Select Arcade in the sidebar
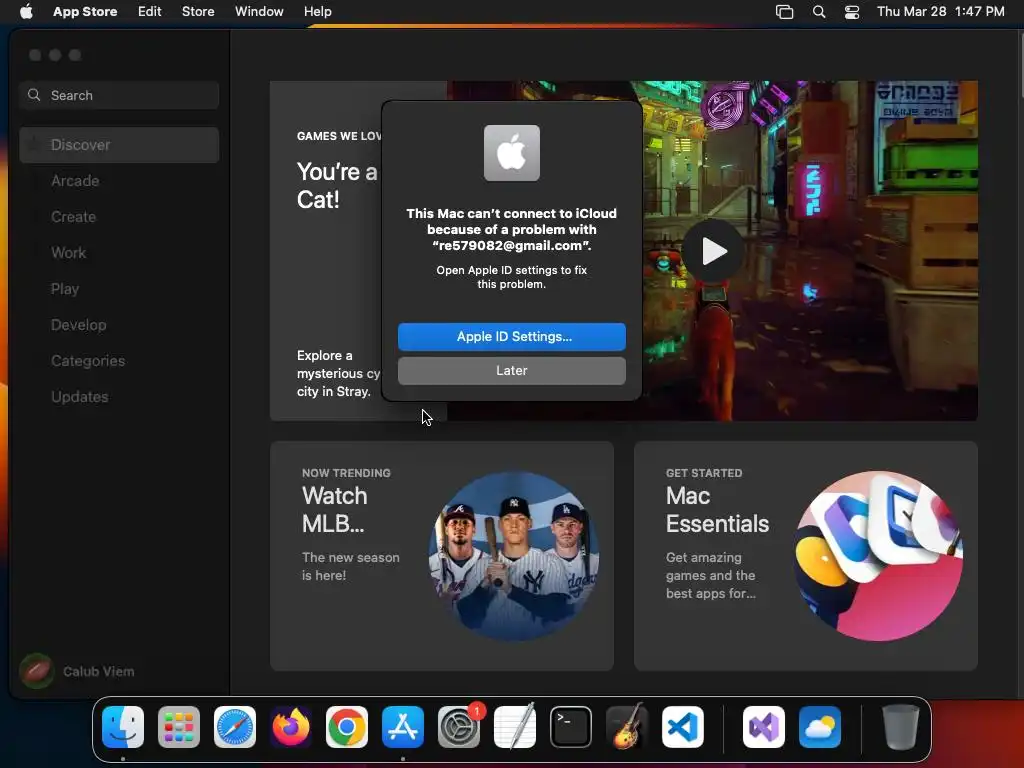Viewport: 1024px width, 768px height. [x=119, y=181]
